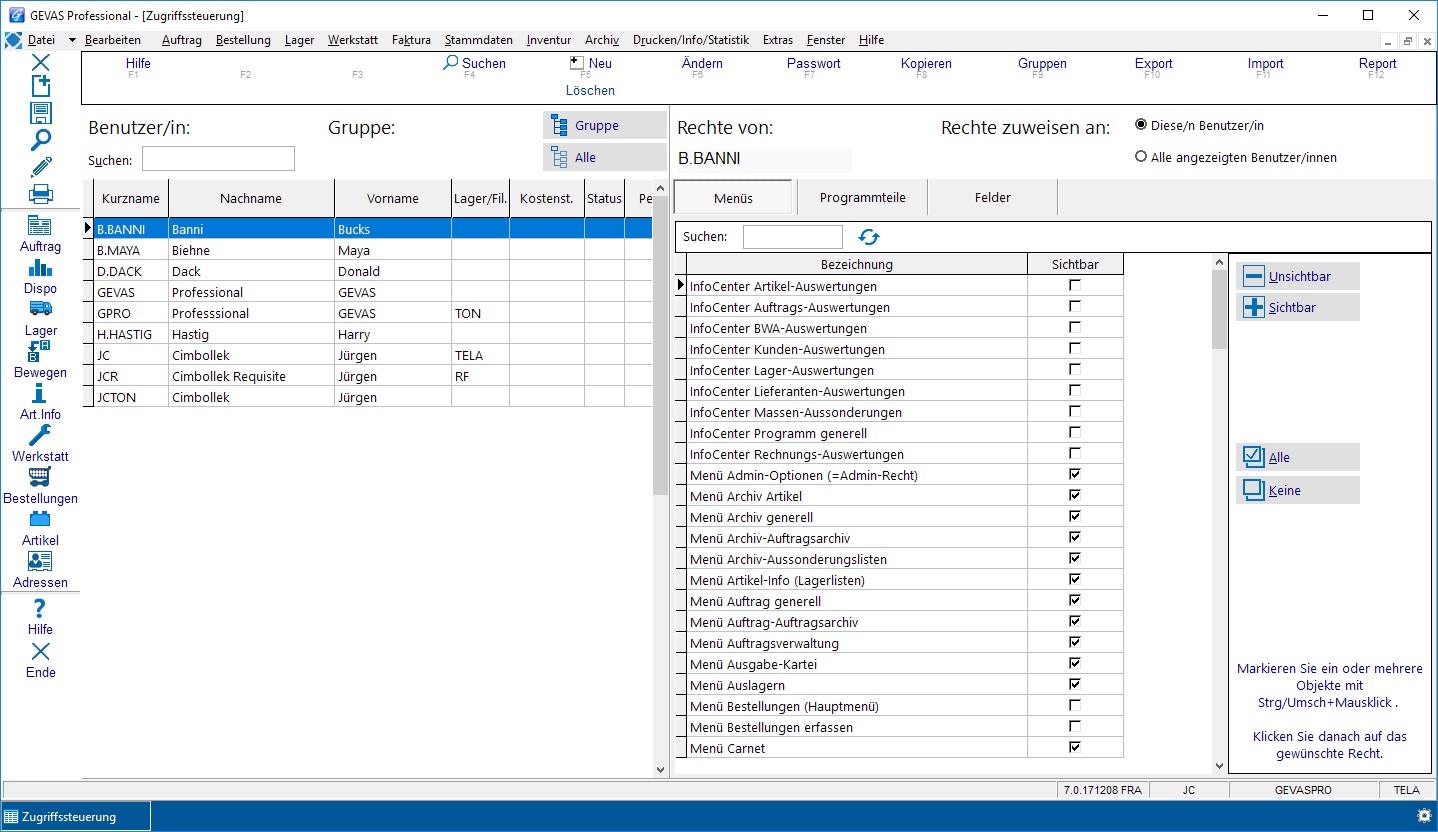Open the dropdown arrow next to Datei
Viewport: 1438px width, 832px height.
(x=72, y=40)
